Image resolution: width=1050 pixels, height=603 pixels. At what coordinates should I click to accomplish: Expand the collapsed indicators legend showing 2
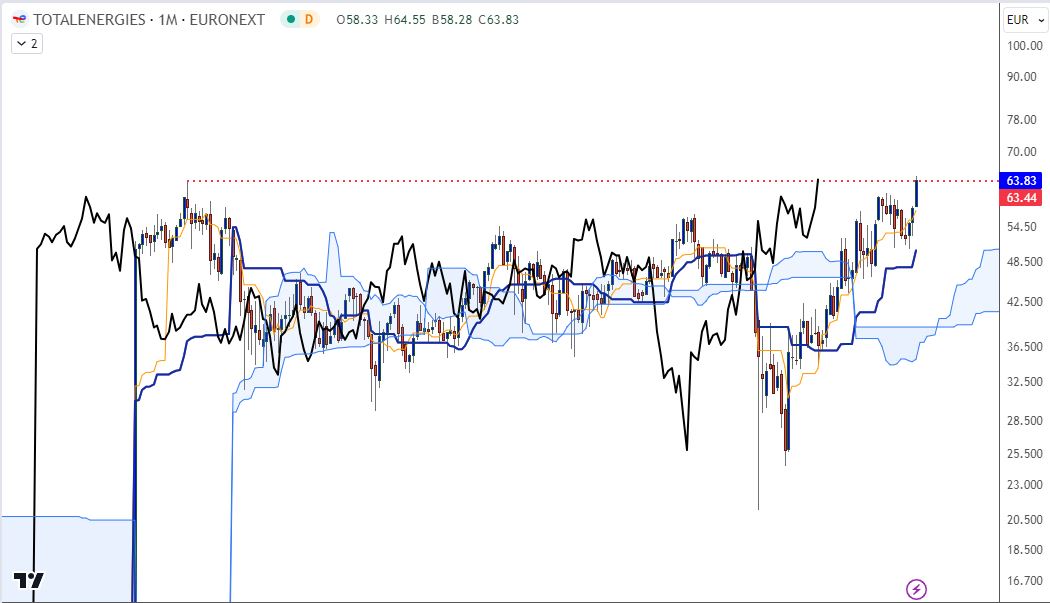coord(27,44)
